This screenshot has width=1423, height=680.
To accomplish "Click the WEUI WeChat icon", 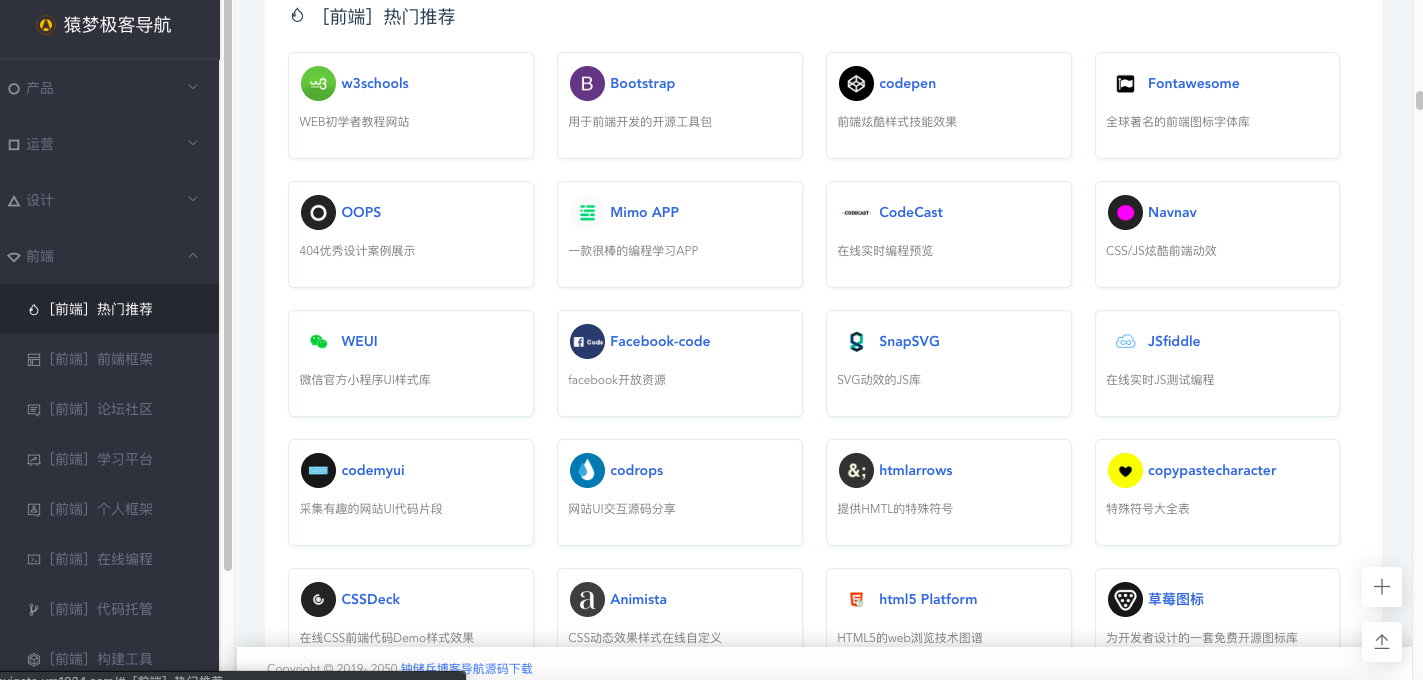I will click(318, 342).
